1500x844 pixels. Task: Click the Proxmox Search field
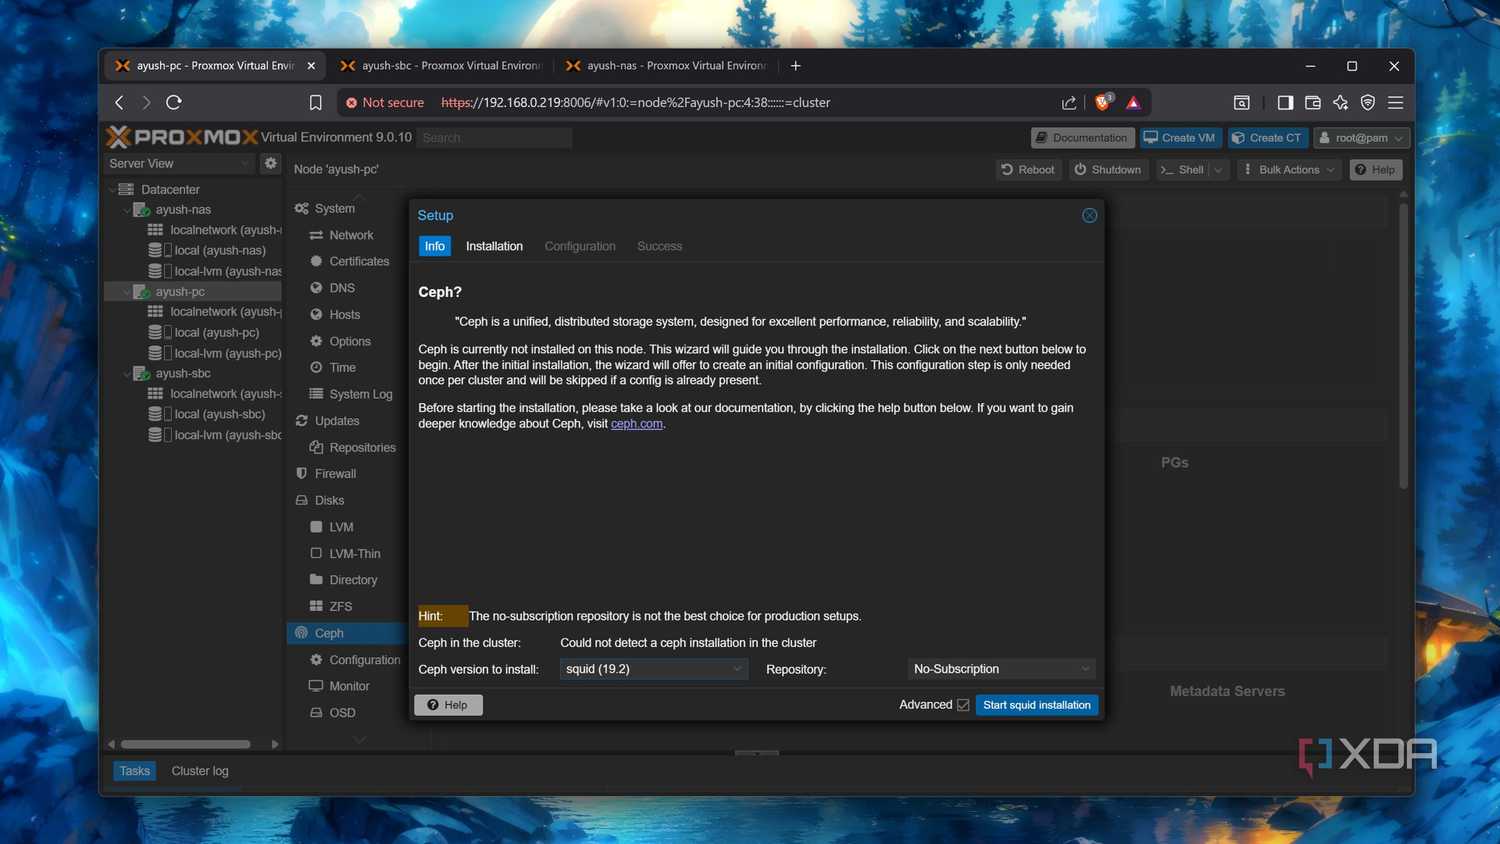pos(494,138)
